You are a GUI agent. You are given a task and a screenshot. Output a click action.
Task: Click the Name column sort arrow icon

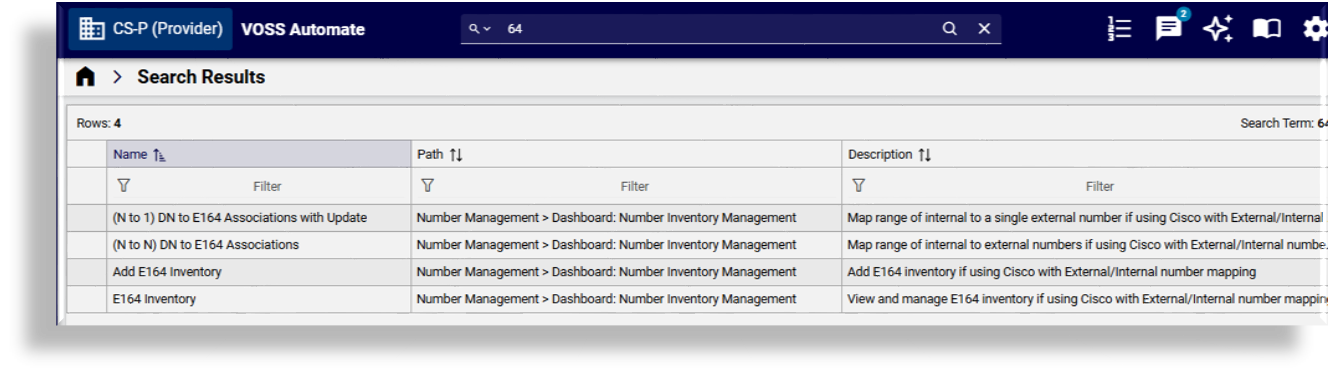tap(159, 155)
